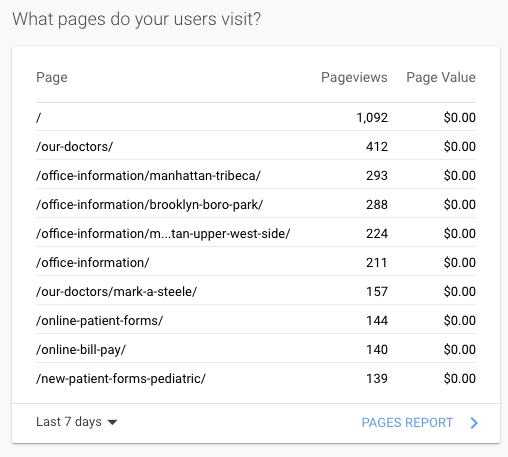
Task: Click the 224 pageviews value
Action: [x=377, y=234]
